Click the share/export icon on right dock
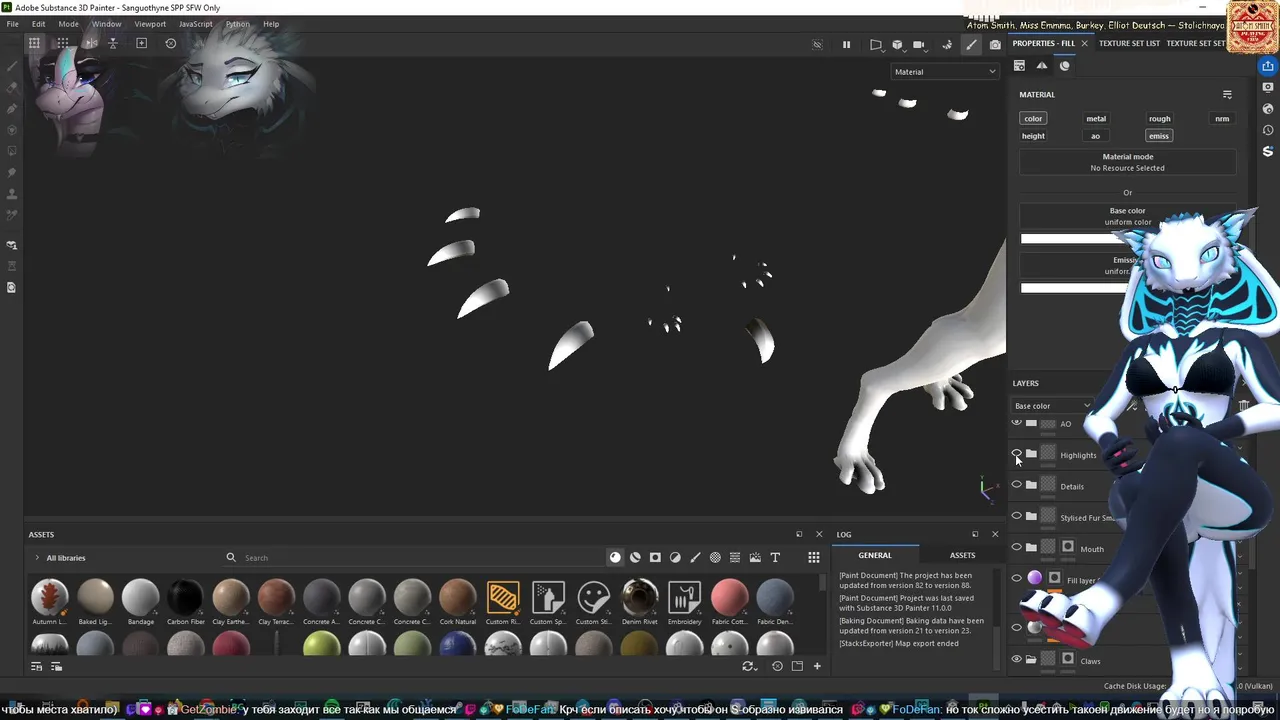The height and width of the screenshot is (720, 1280). (1268, 66)
